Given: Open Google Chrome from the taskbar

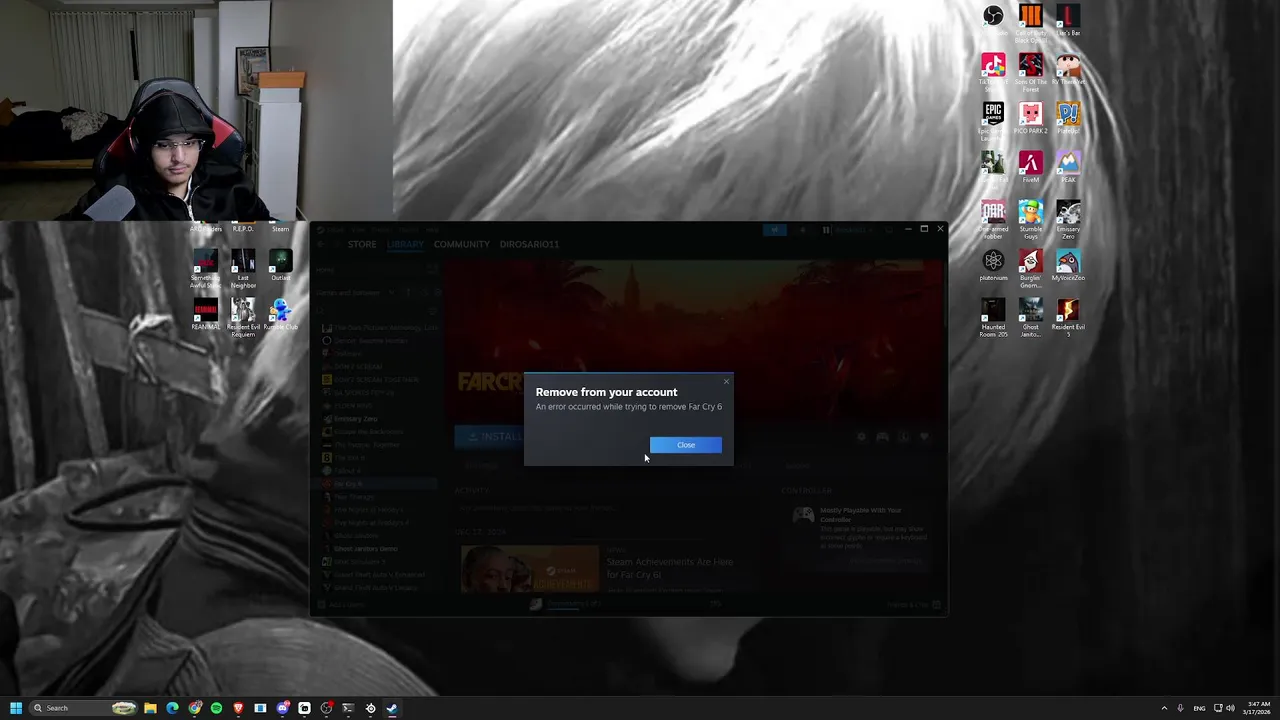Looking at the screenshot, I should 194,708.
